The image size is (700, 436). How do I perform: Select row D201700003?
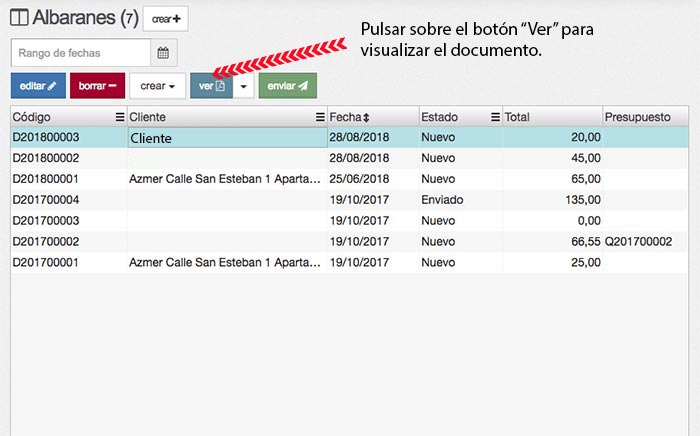349,220
